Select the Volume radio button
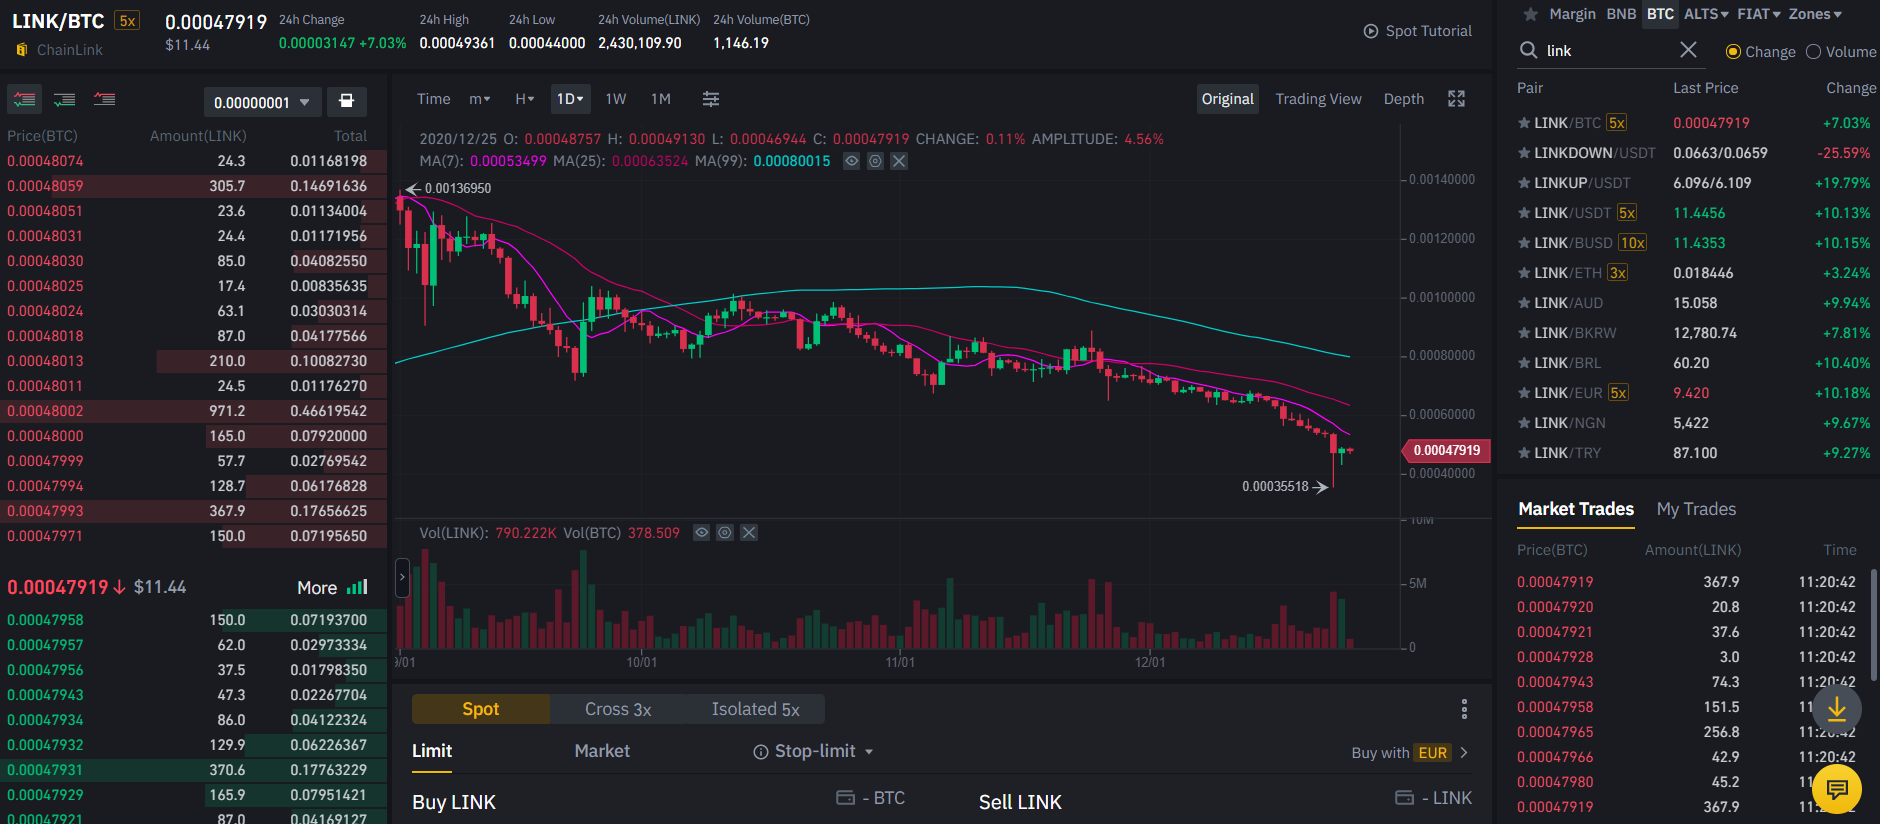The width and height of the screenshot is (1880, 824). point(1813,52)
